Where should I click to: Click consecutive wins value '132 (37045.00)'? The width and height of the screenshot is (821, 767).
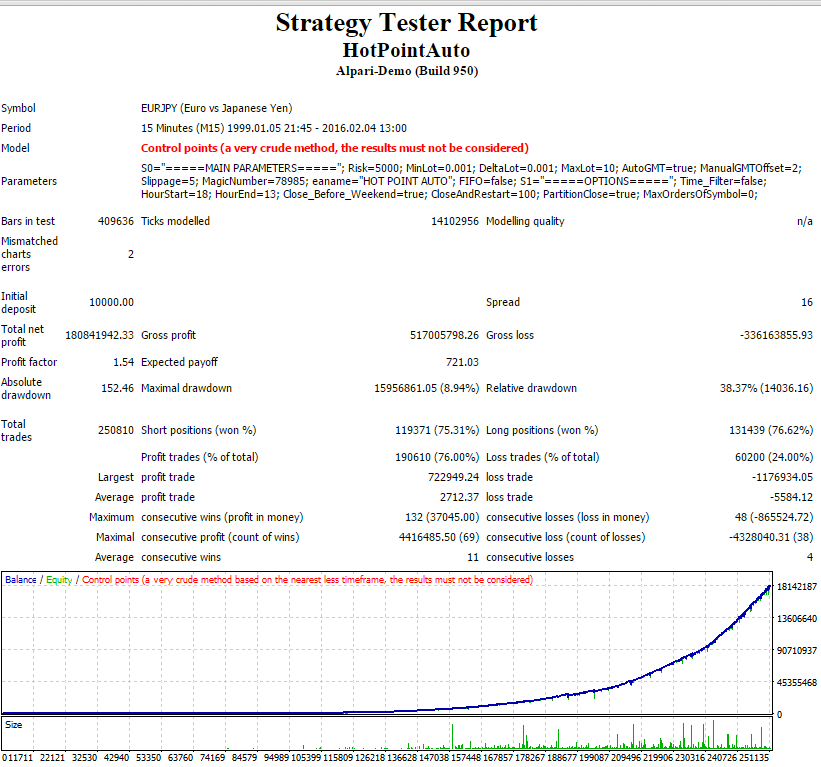click(x=442, y=517)
